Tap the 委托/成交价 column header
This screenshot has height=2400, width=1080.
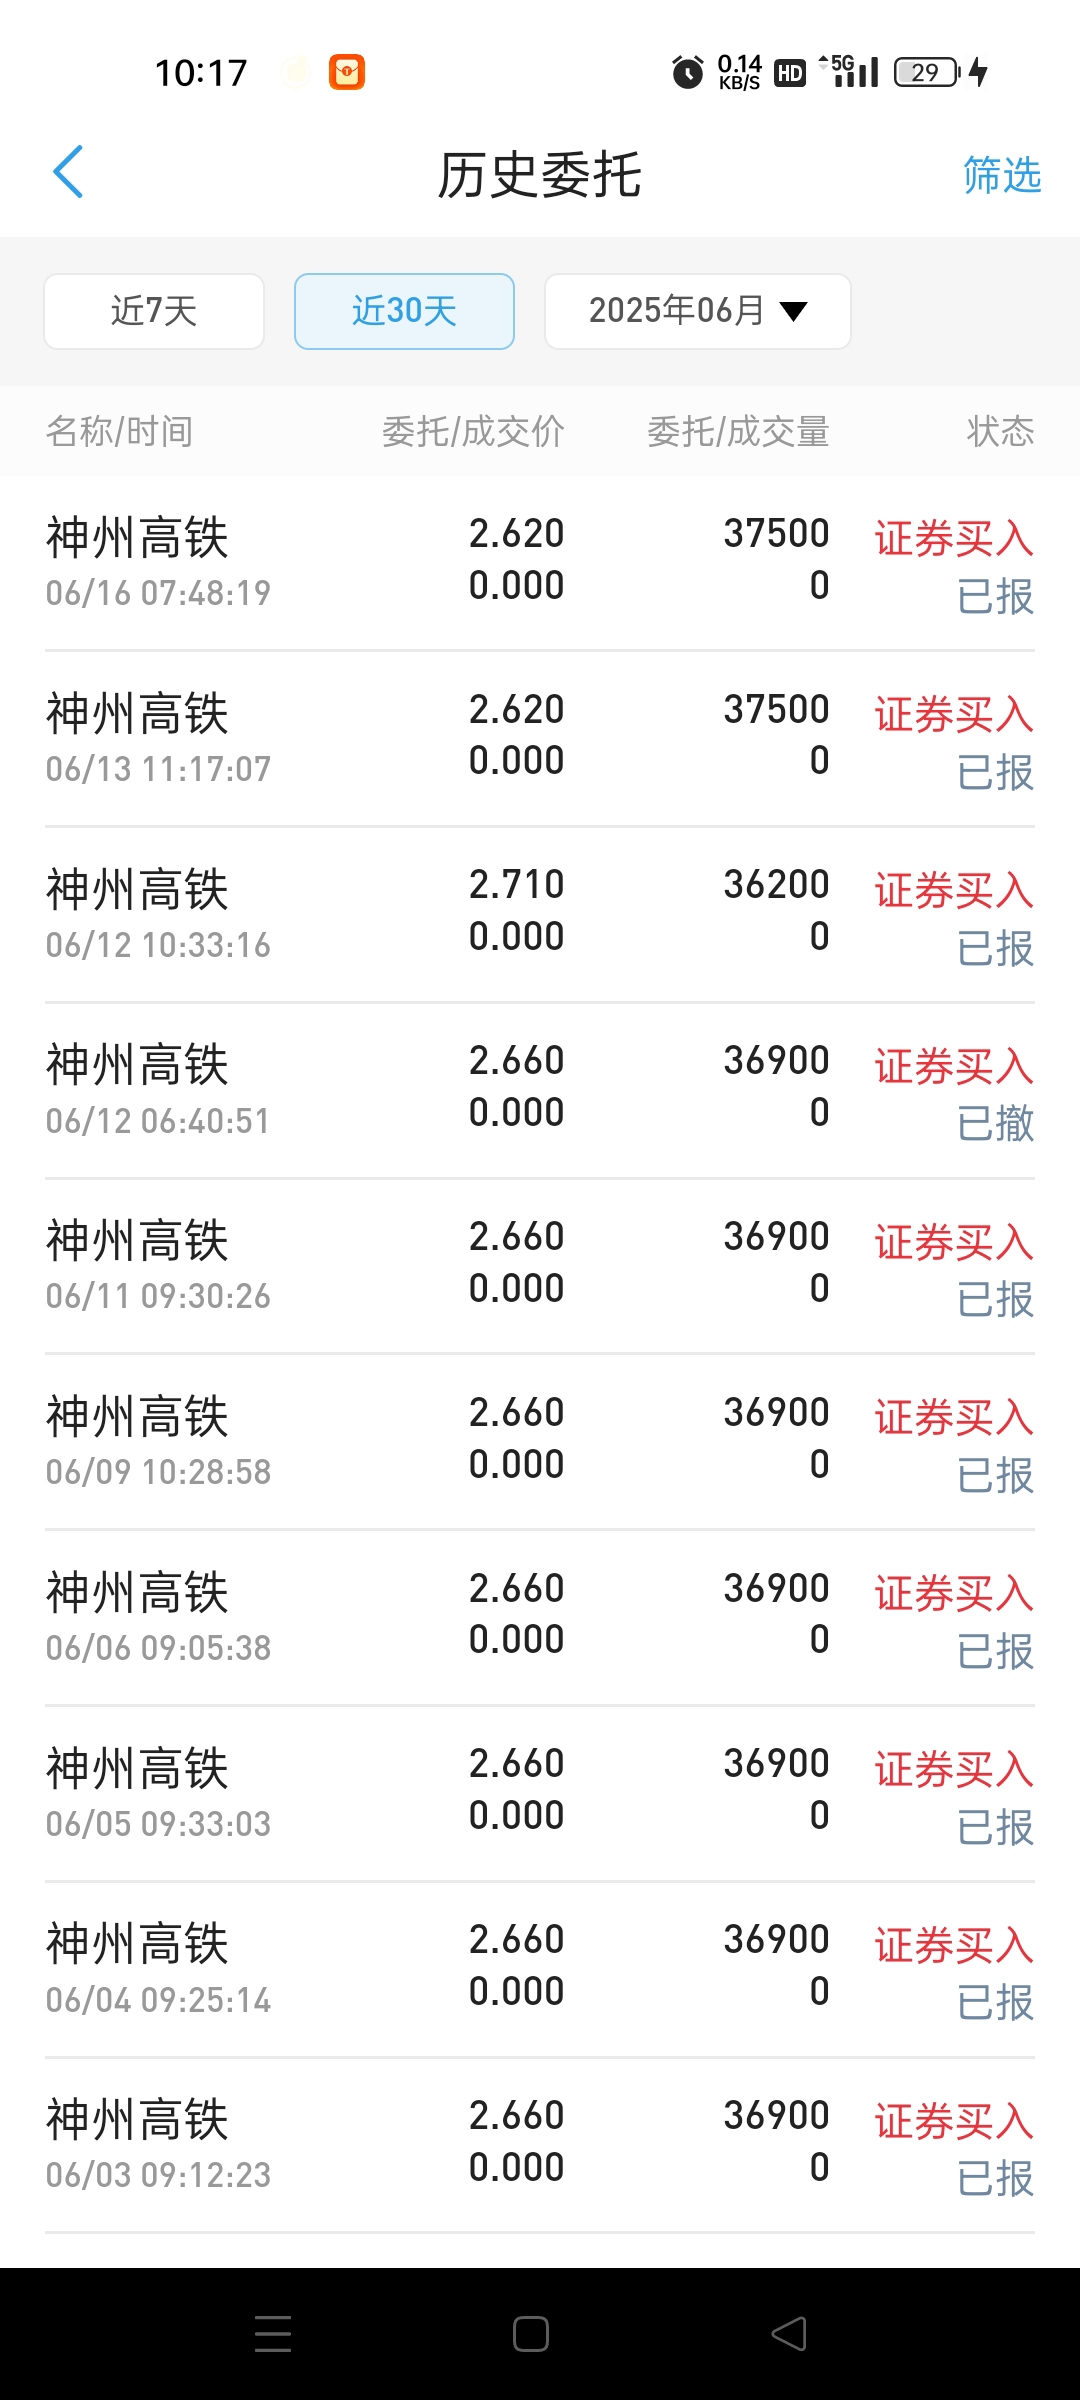[473, 432]
